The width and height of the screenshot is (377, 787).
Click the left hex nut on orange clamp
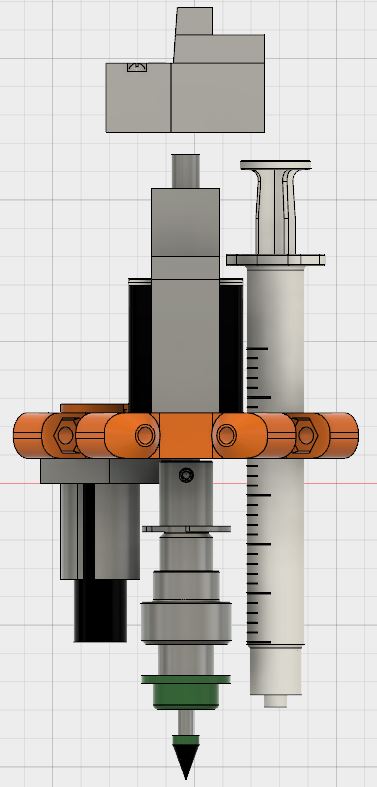click(x=65, y=435)
